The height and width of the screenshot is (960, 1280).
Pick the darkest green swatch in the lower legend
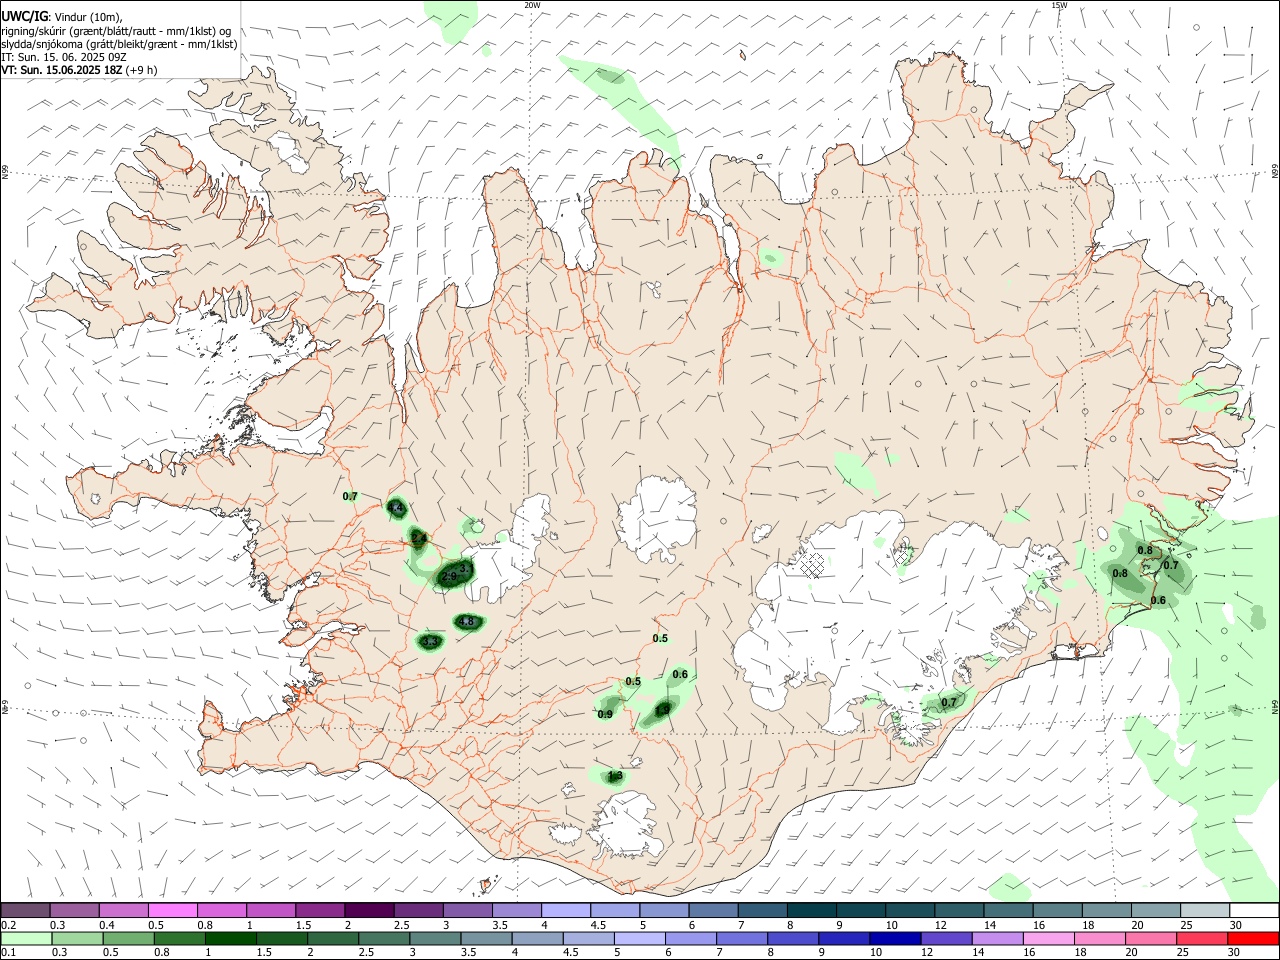pyautogui.click(x=230, y=938)
